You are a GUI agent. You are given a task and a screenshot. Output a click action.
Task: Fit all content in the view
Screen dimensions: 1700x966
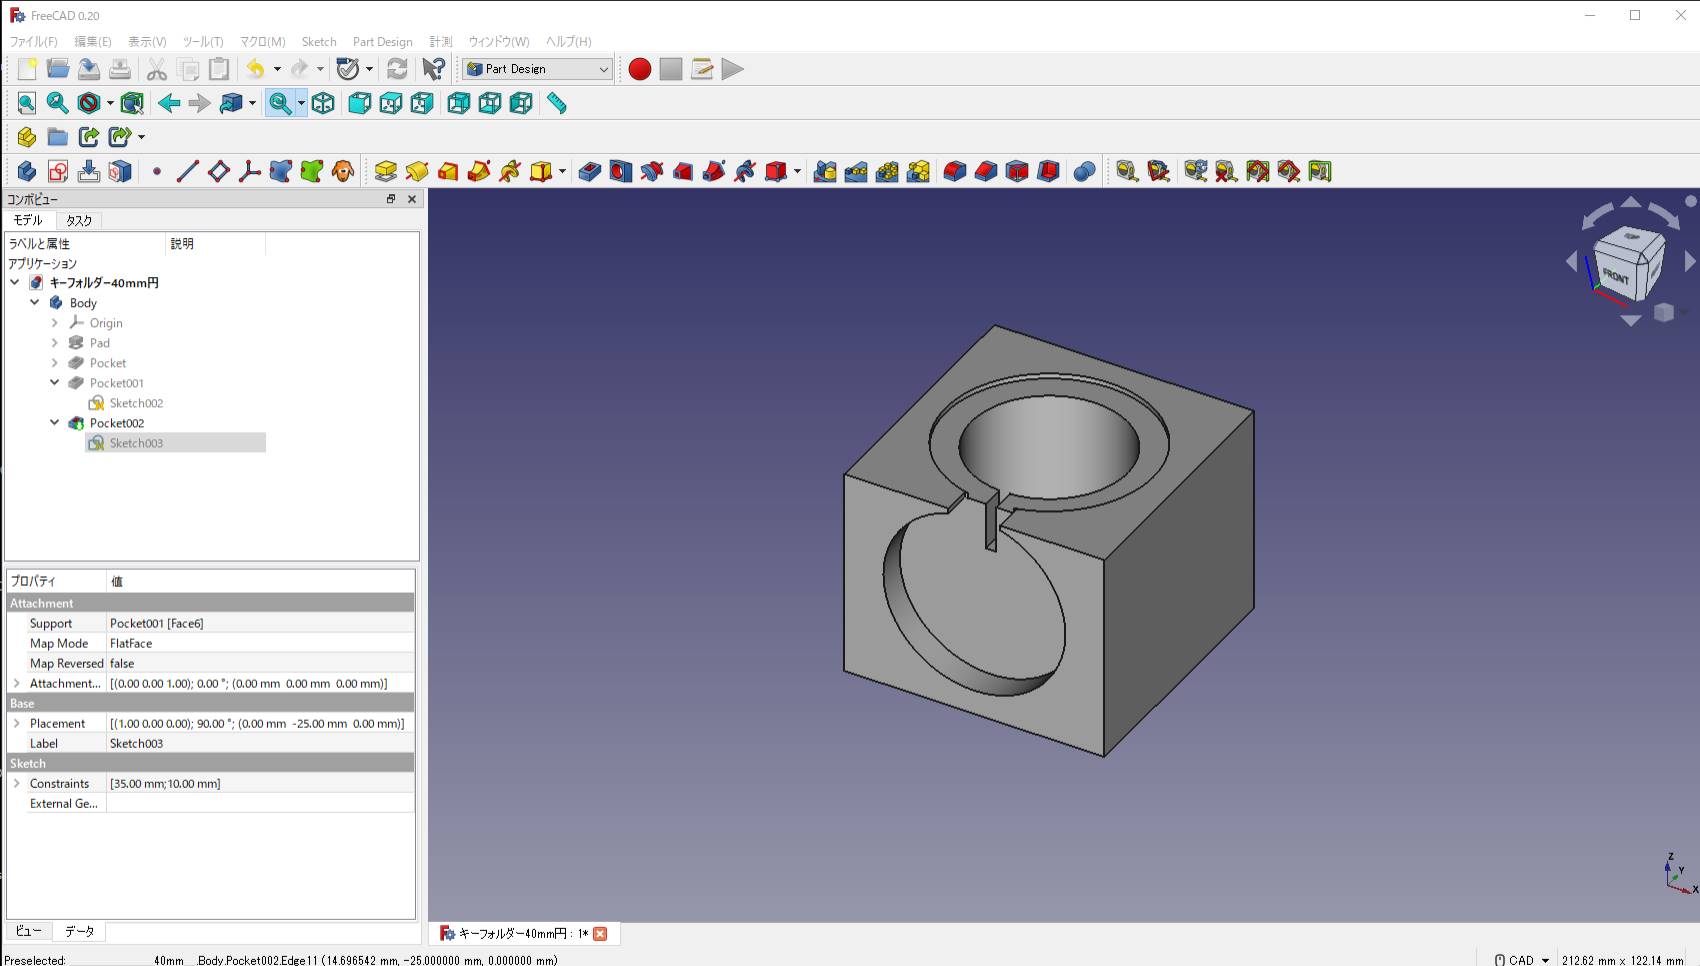click(x=27, y=103)
